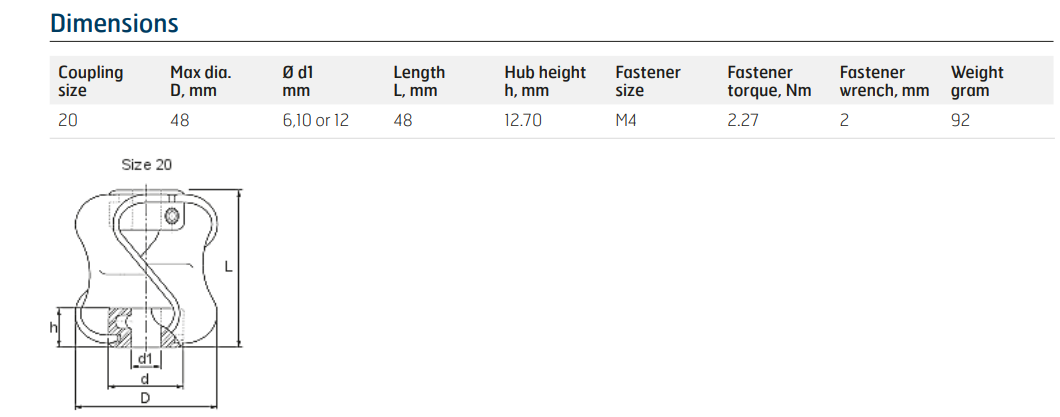Image resolution: width=1060 pixels, height=417 pixels.
Task: Click the coupling size value 20
Action: point(68,120)
